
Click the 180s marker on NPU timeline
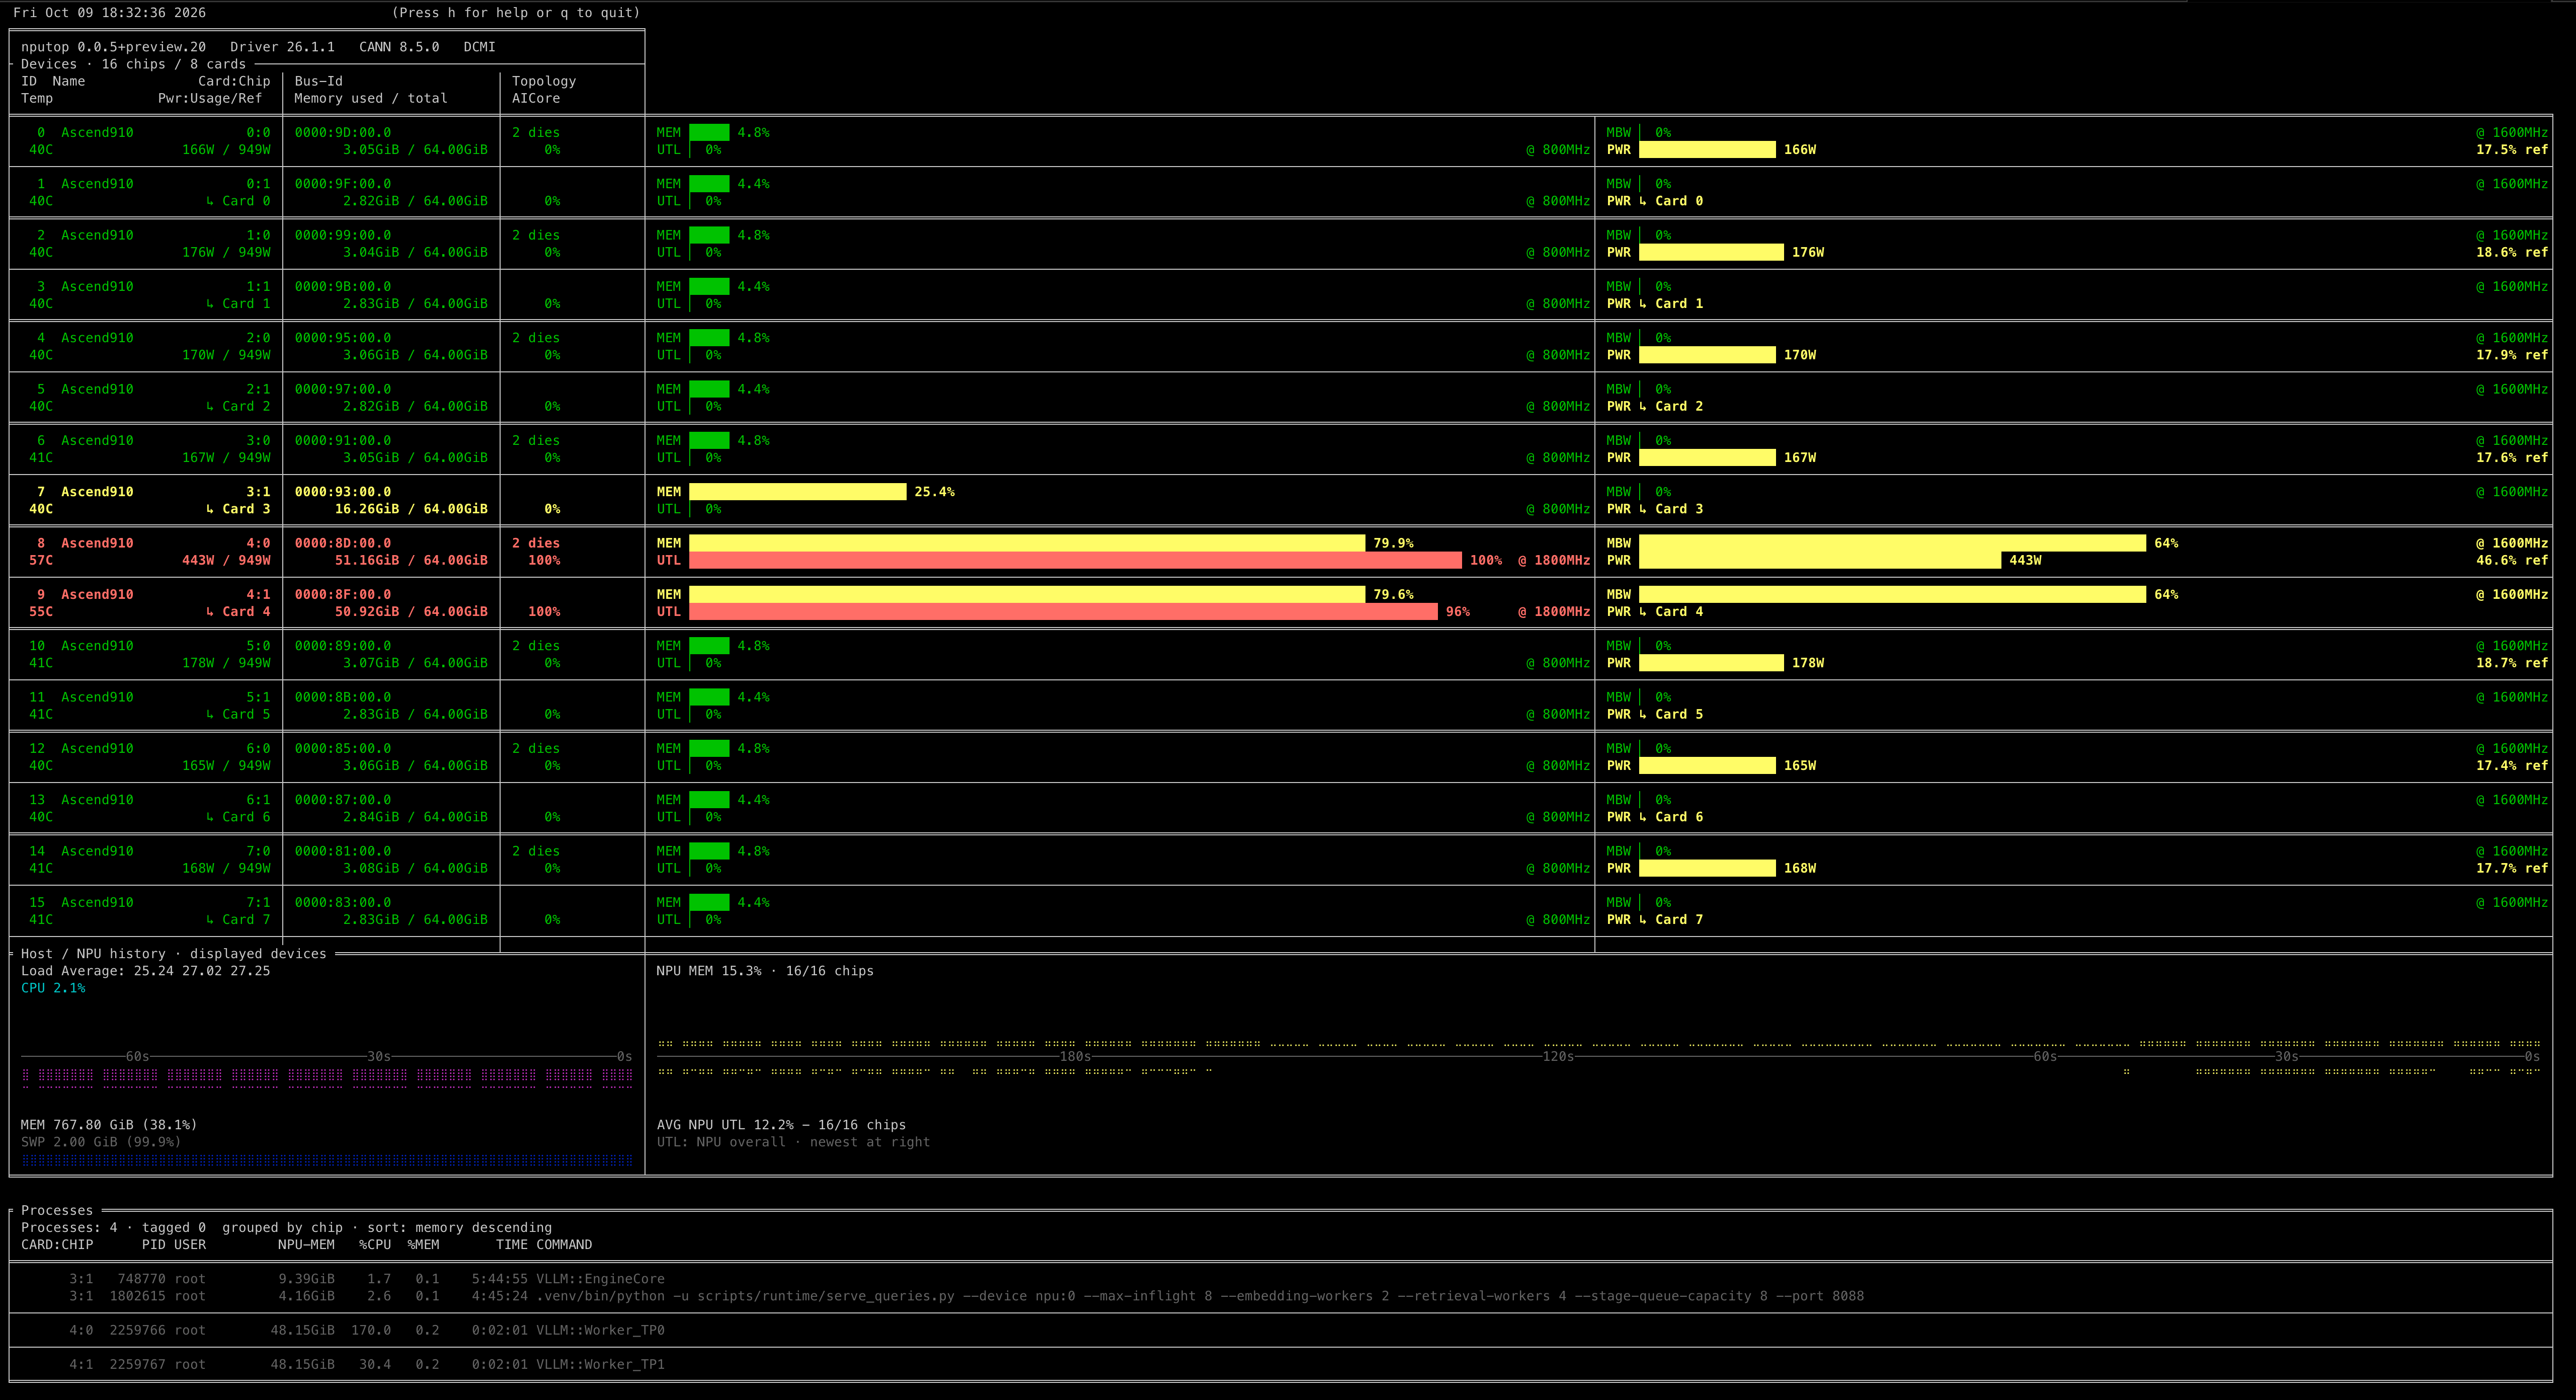(x=1075, y=1057)
